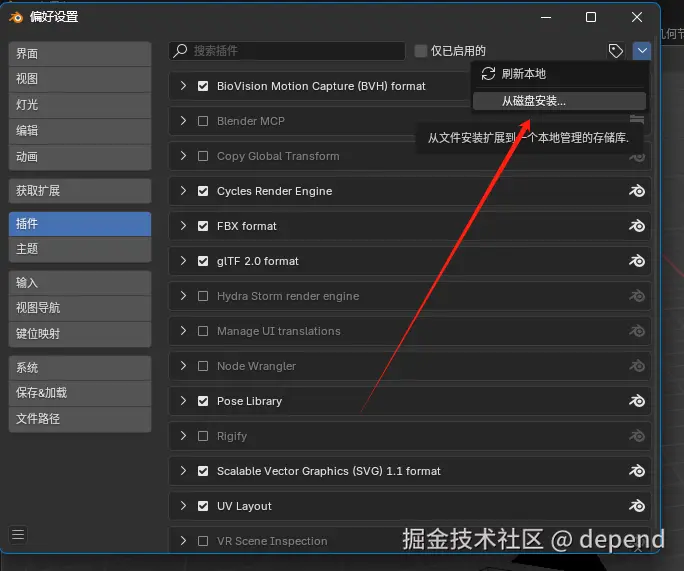Click Blender icon on glTF 2.0 format row

coord(637,261)
